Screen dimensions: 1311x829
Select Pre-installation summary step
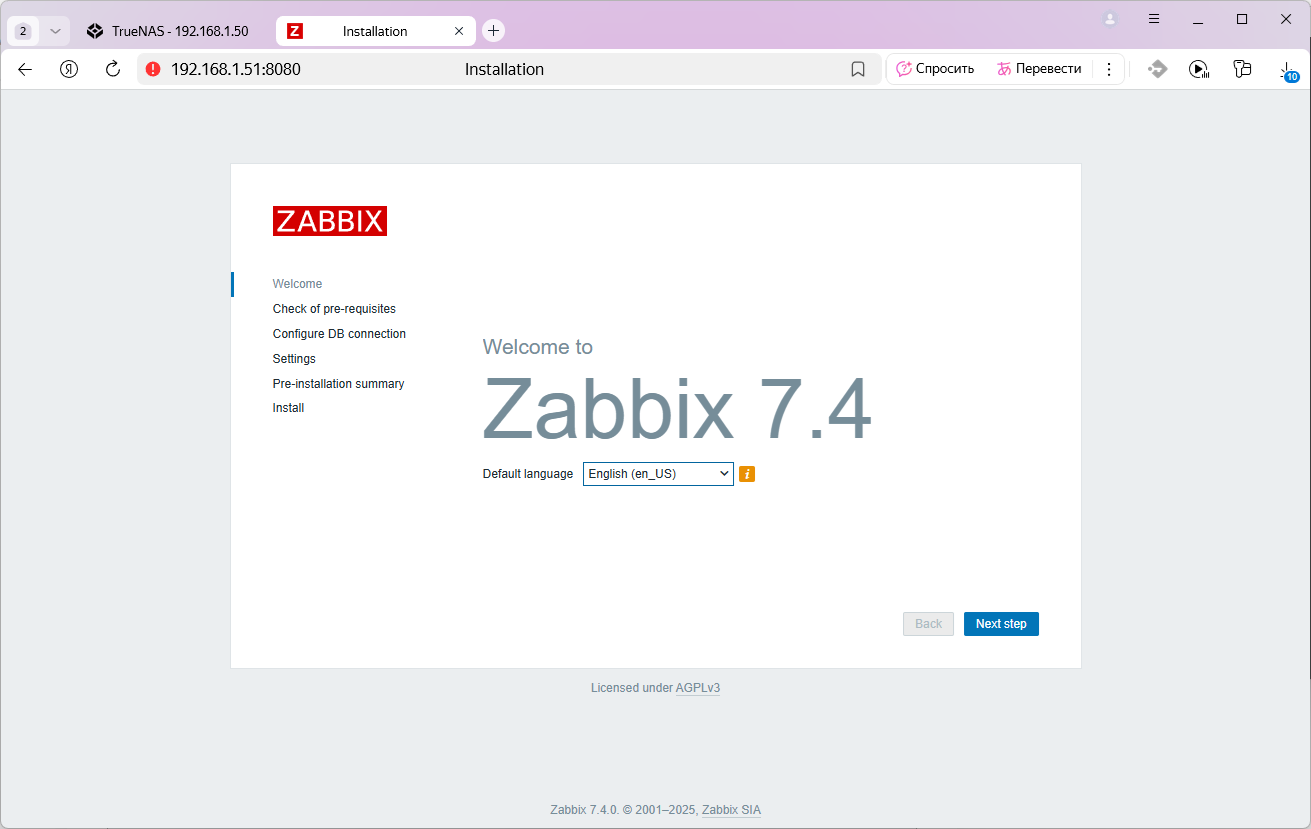(338, 384)
